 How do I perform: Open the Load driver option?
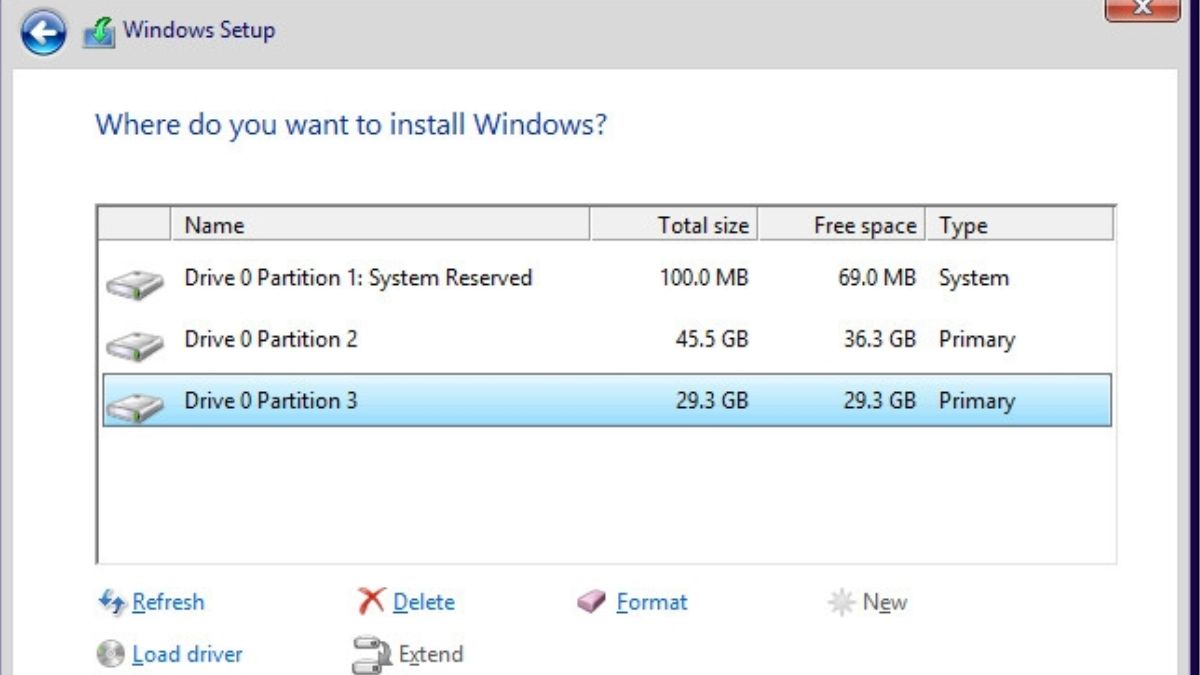[187, 655]
